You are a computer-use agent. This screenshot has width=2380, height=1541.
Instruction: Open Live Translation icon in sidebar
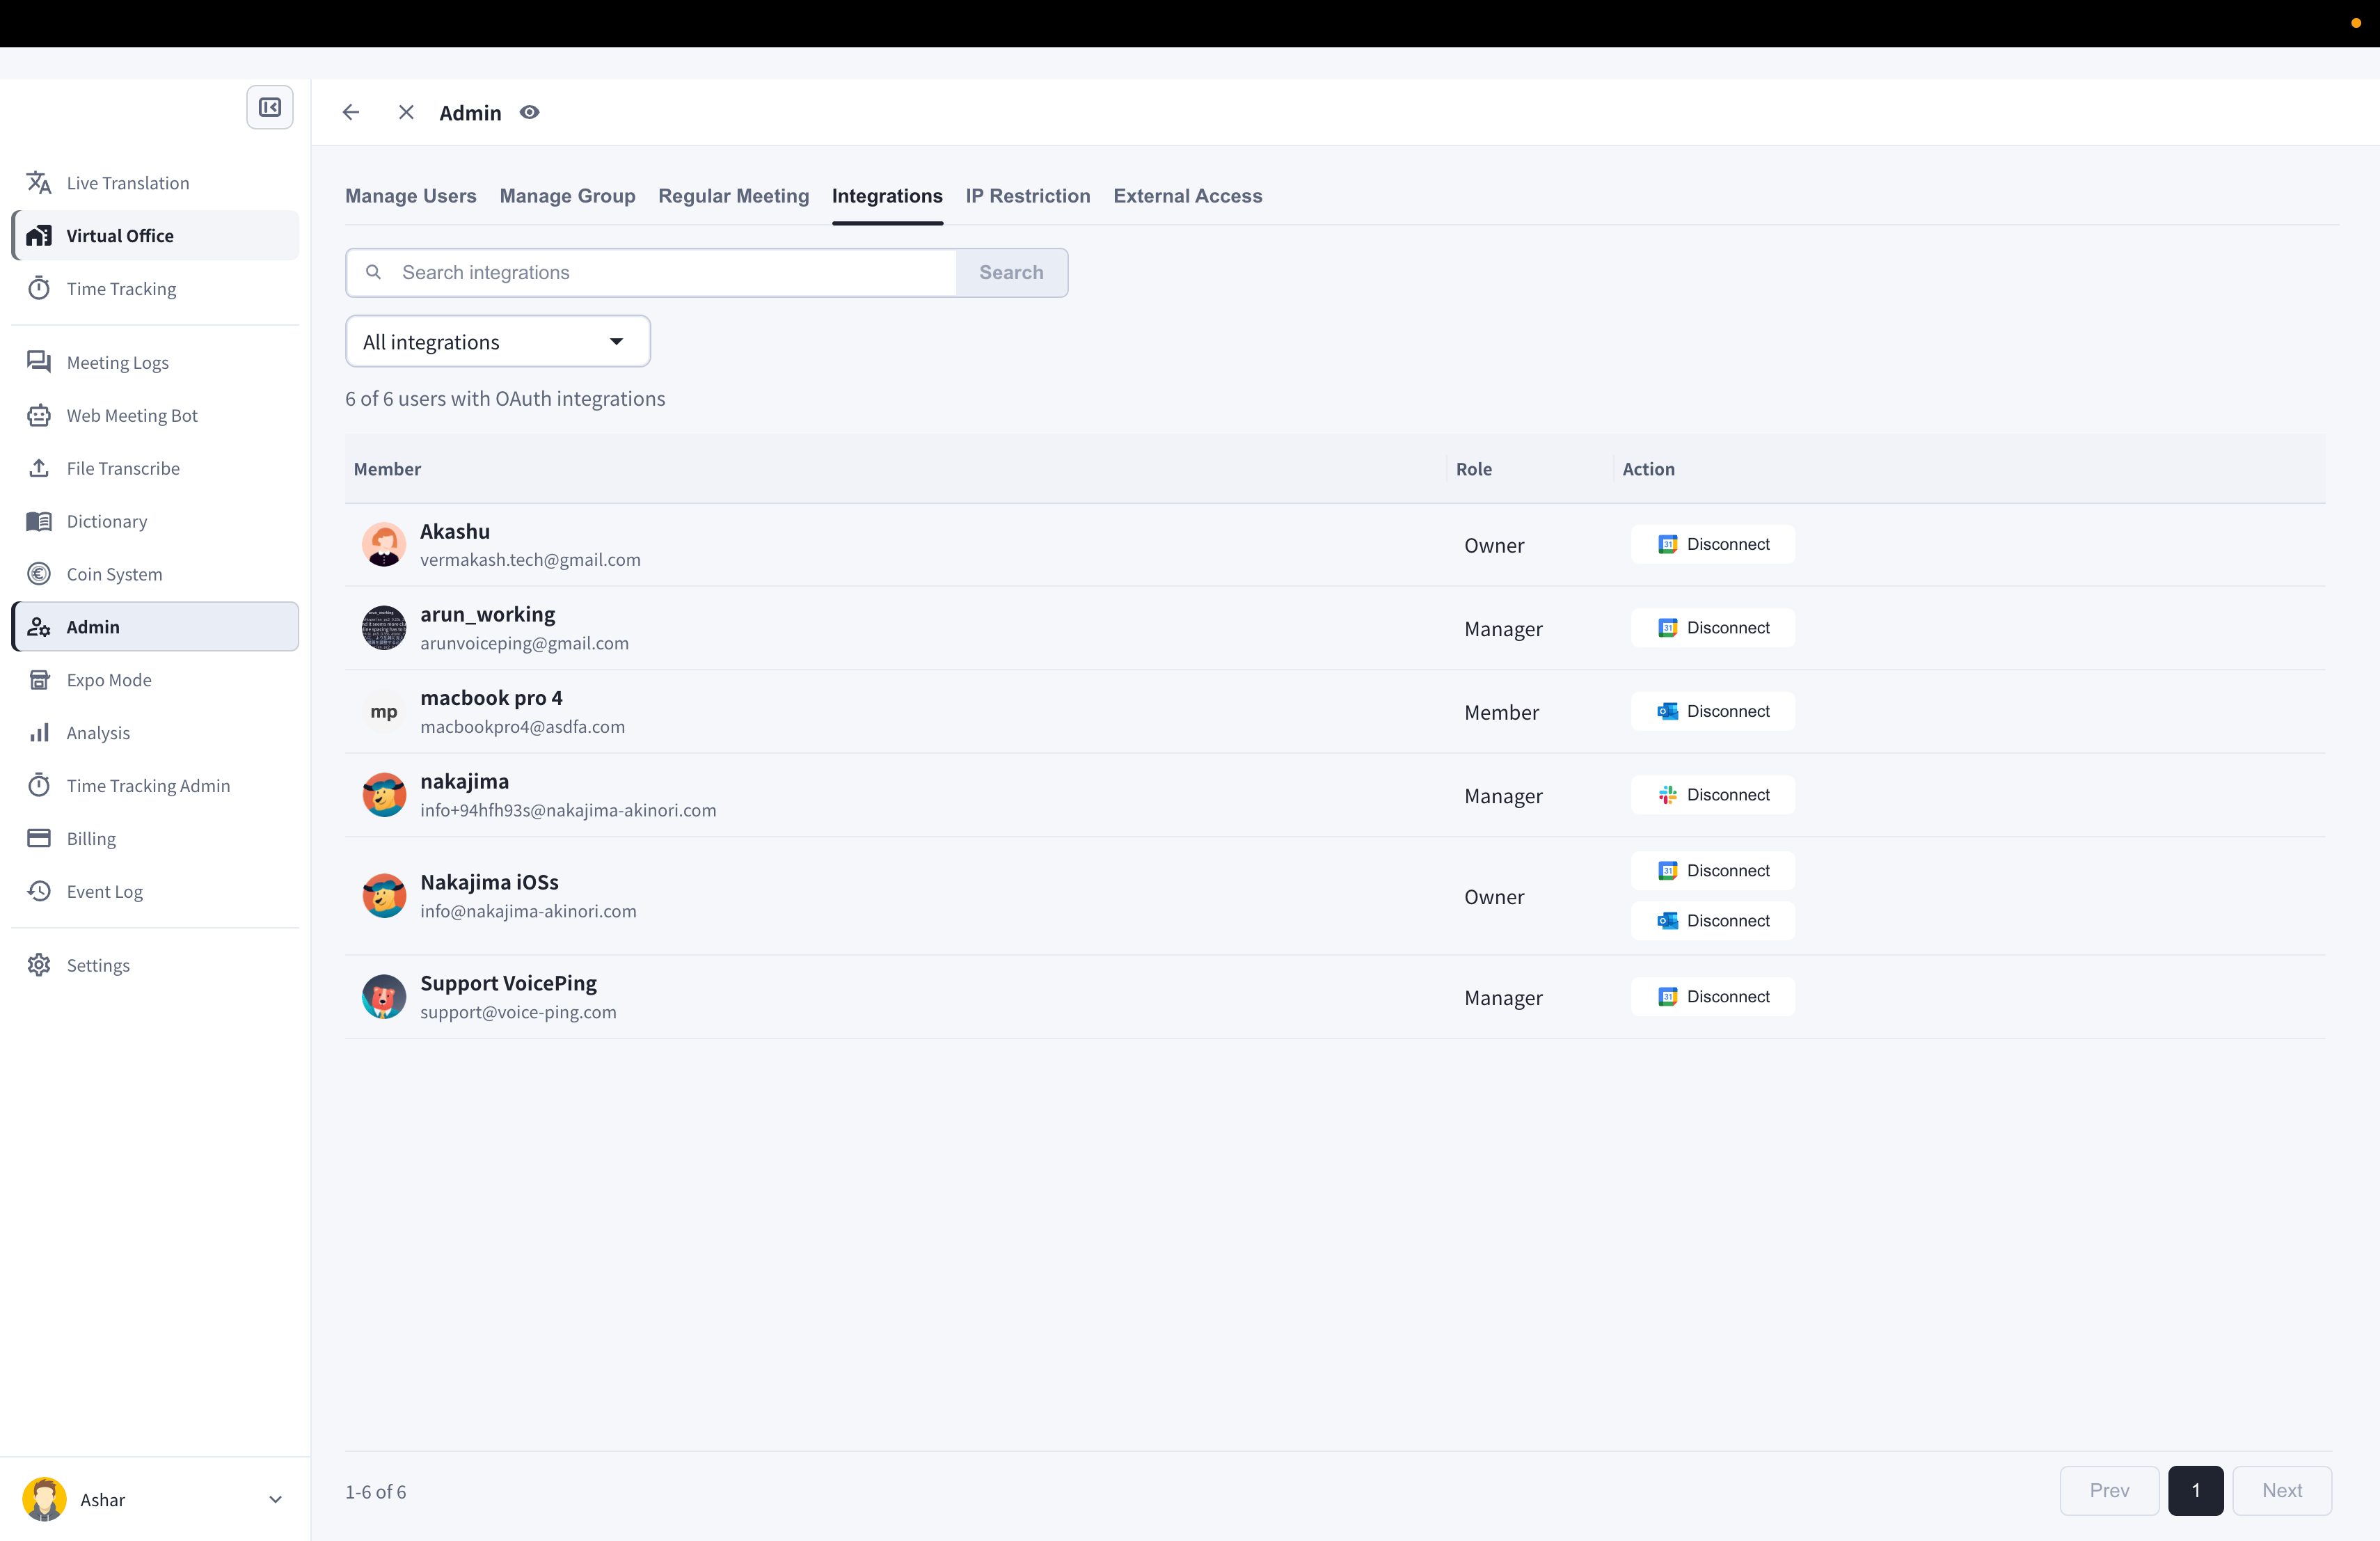(x=39, y=183)
